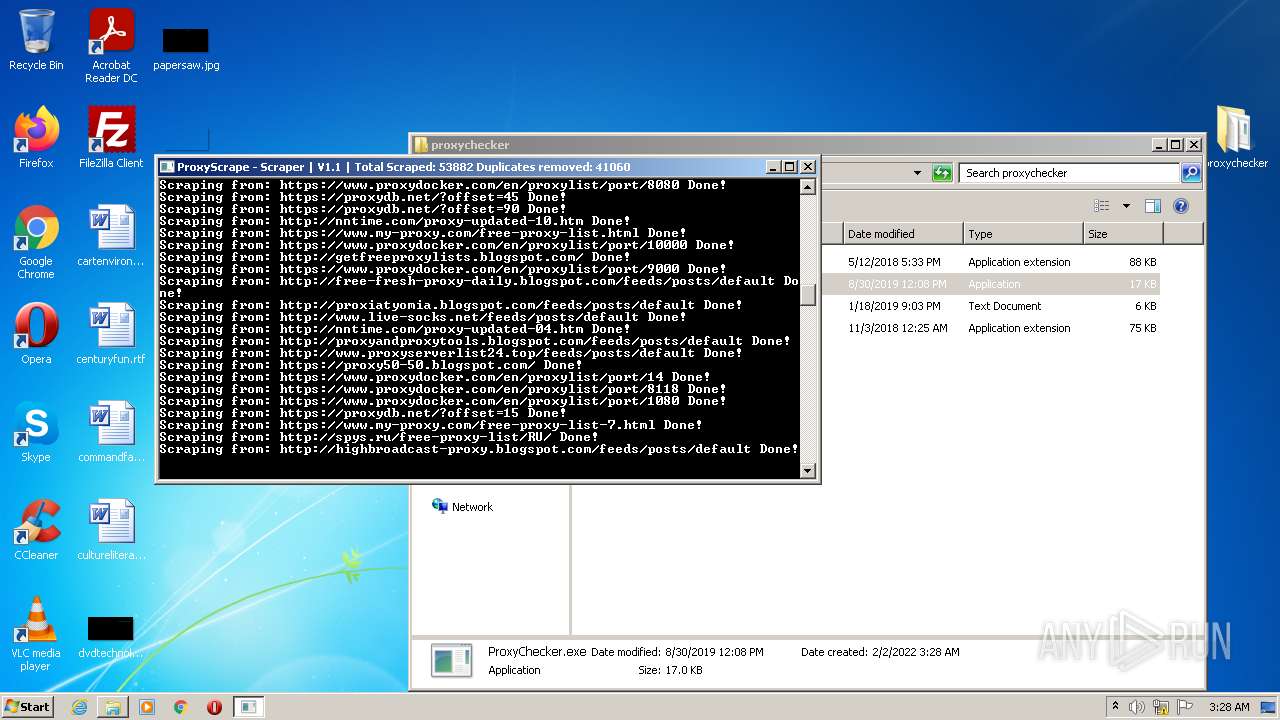
Task: Launch Acrobat Reader DC from desktop
Action: pos(111,46)
